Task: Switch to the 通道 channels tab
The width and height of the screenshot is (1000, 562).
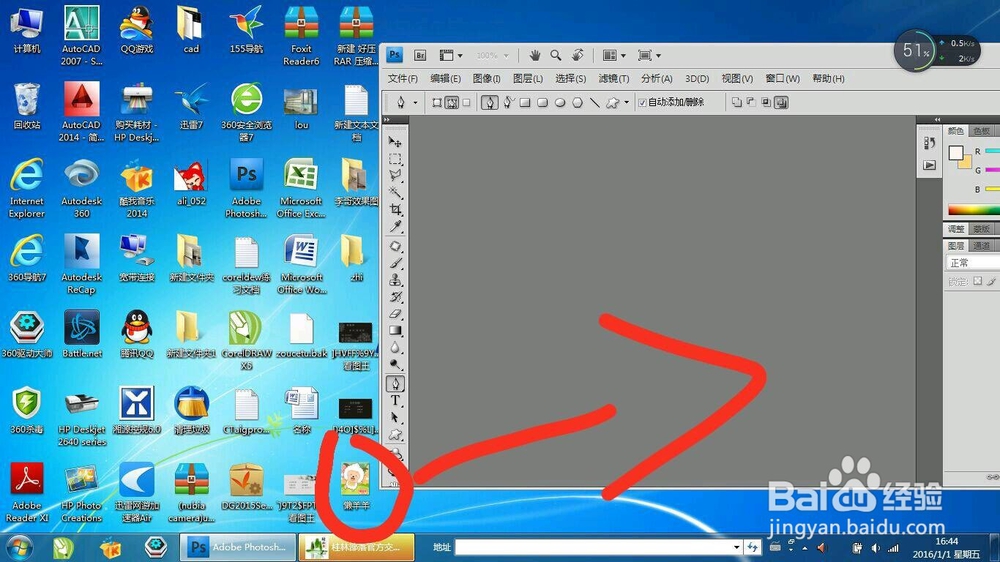Action: point(982,246)
